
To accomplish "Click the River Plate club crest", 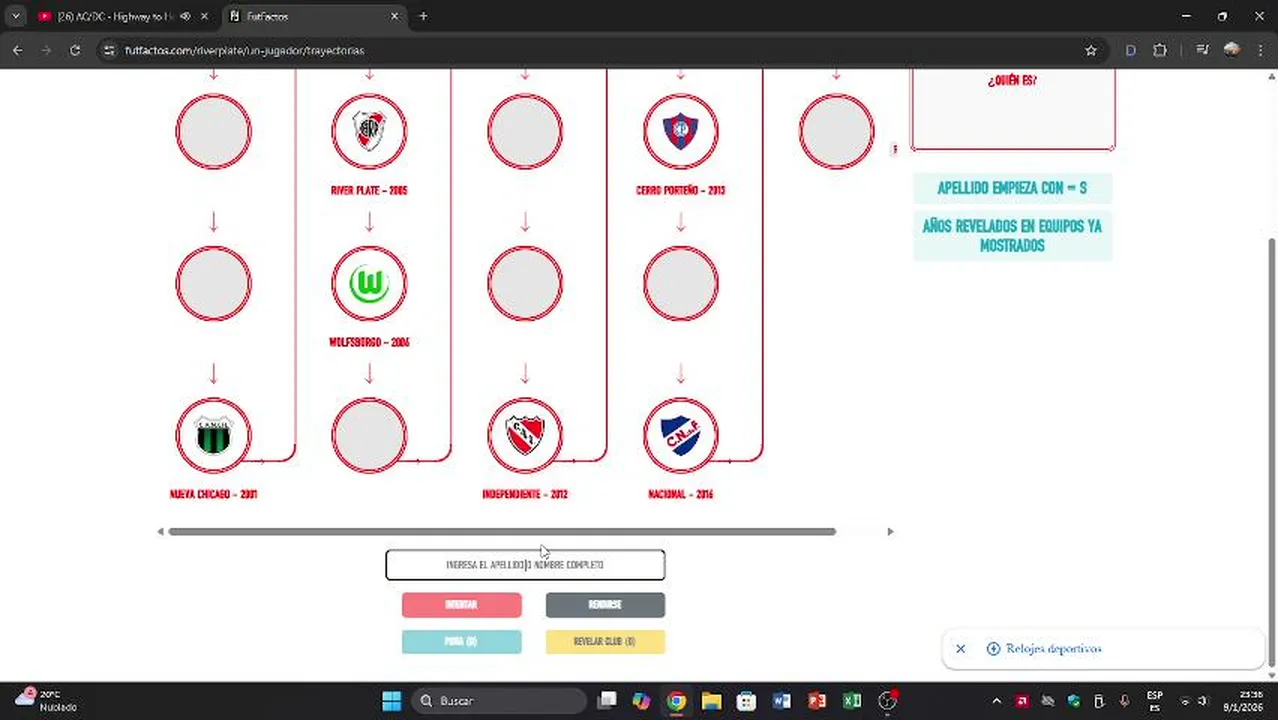I will coord(369,131).
